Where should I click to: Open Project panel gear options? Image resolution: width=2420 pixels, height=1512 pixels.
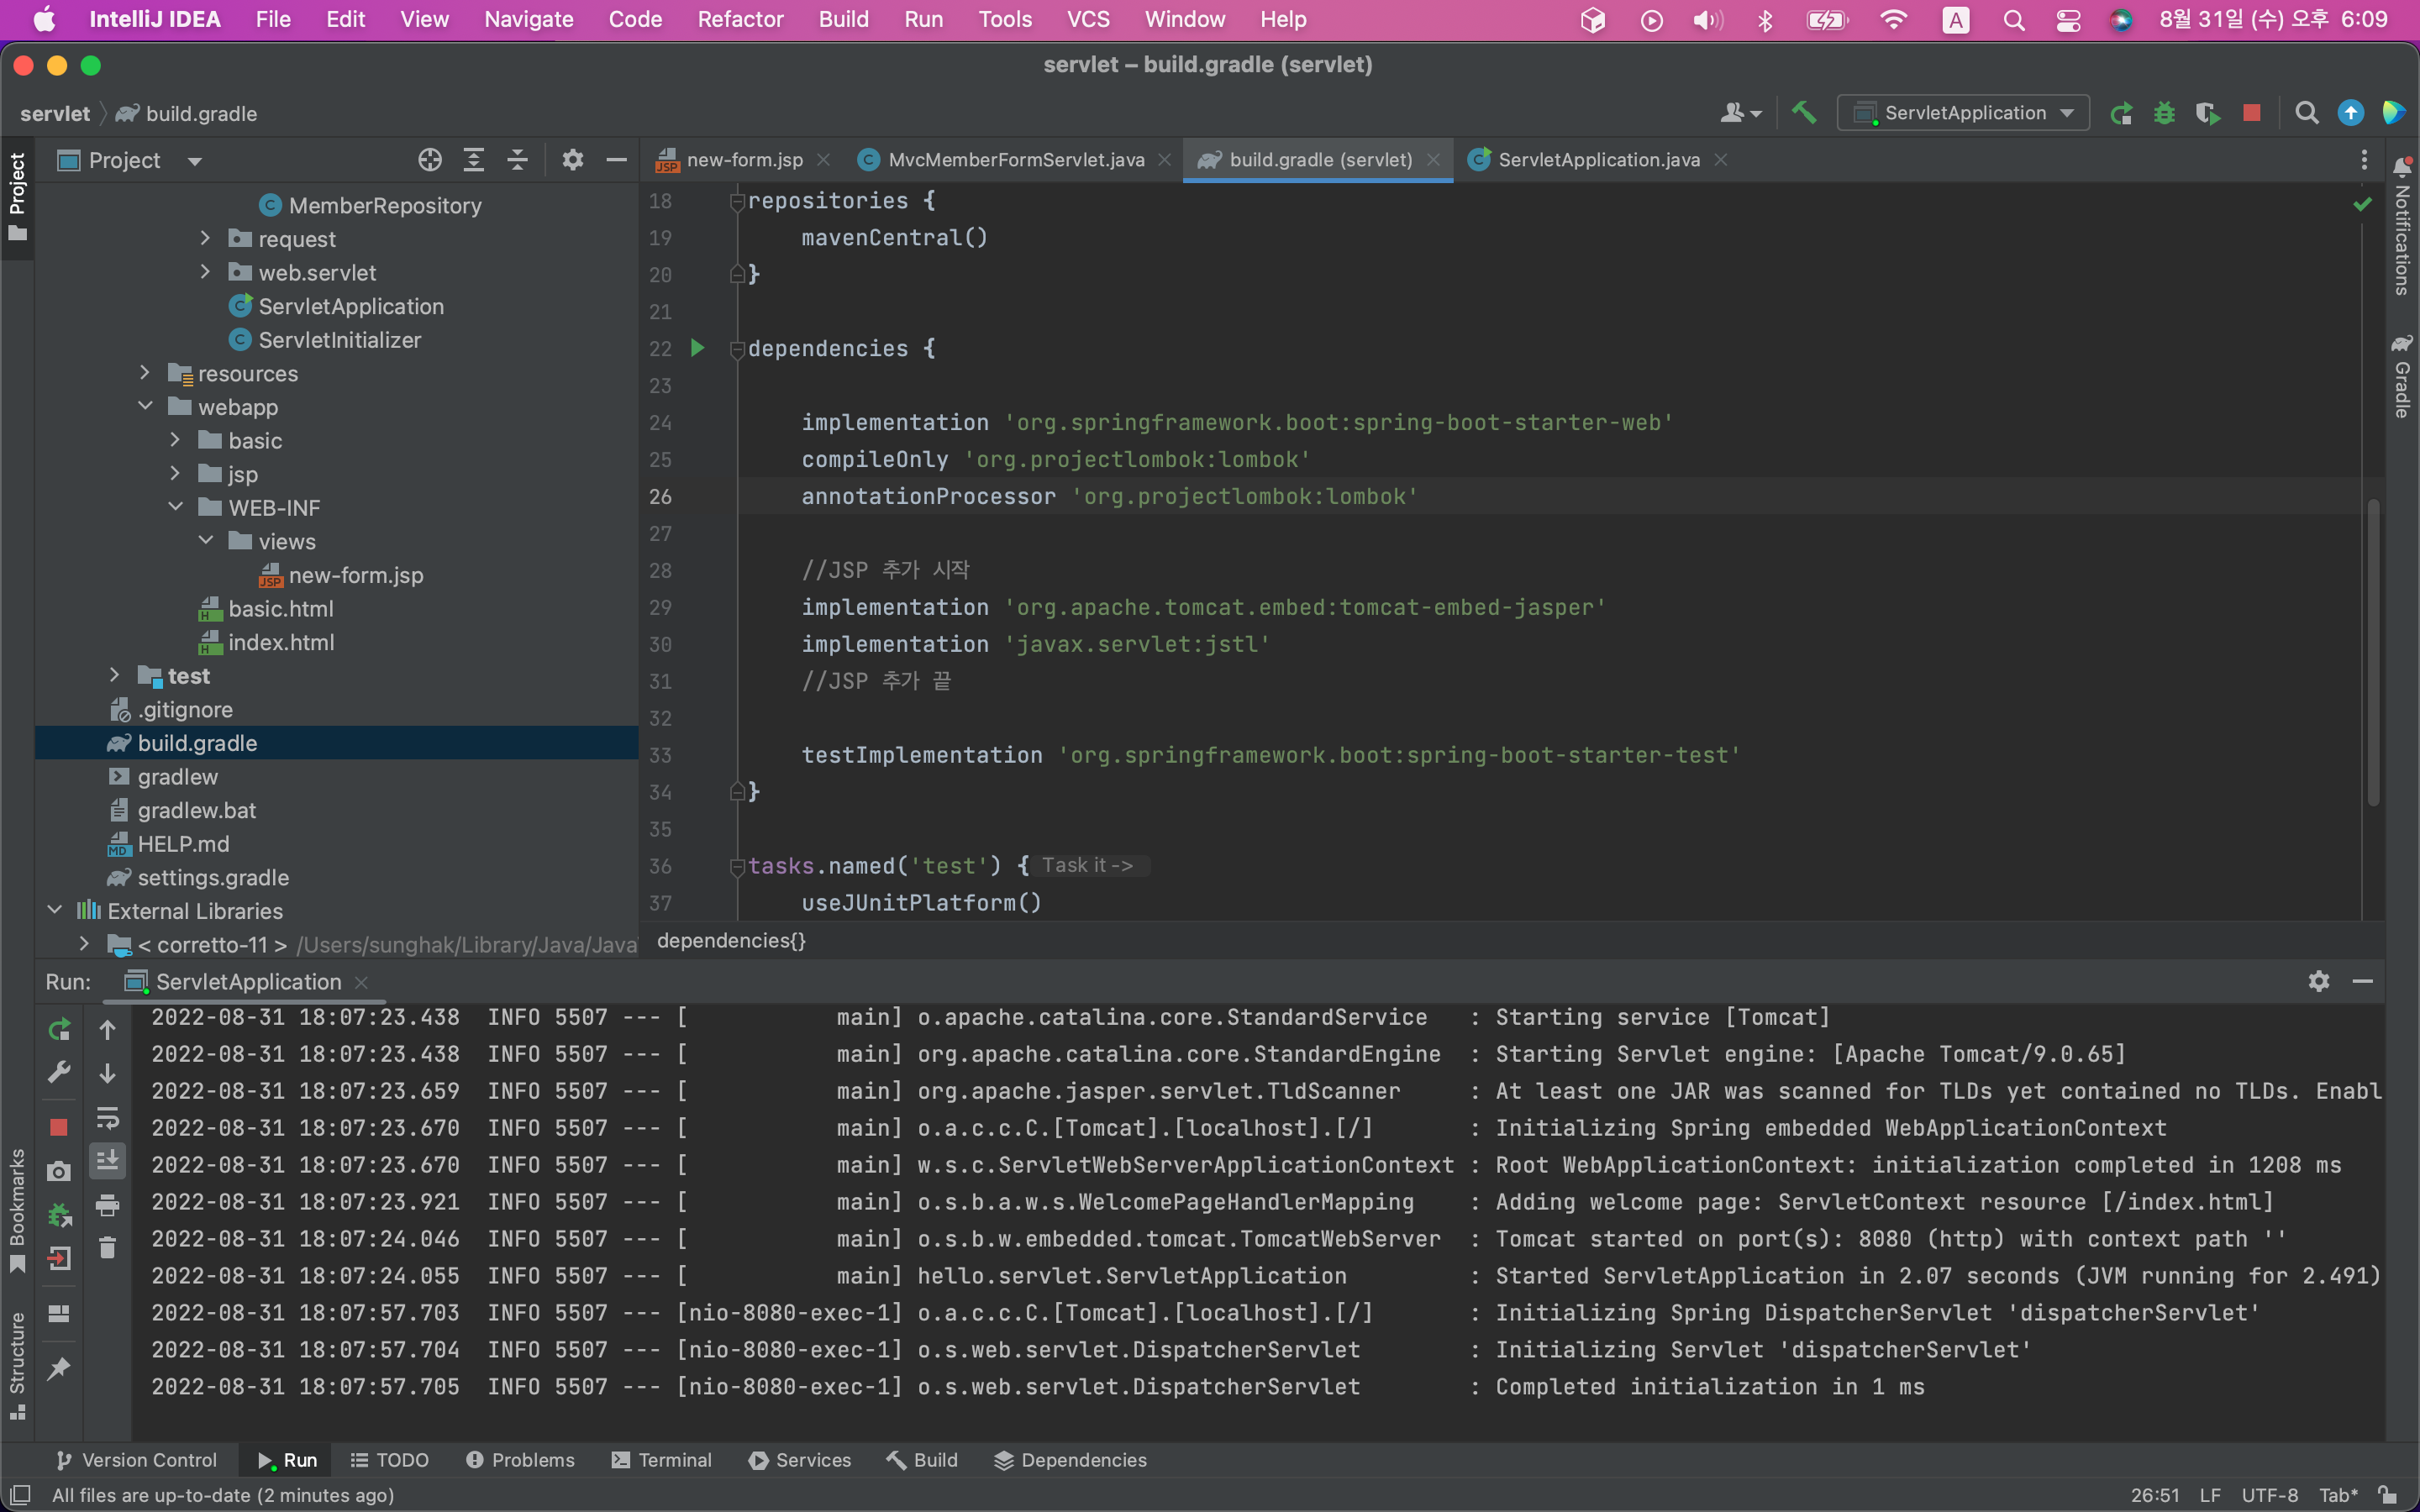(x=572, y=160)
